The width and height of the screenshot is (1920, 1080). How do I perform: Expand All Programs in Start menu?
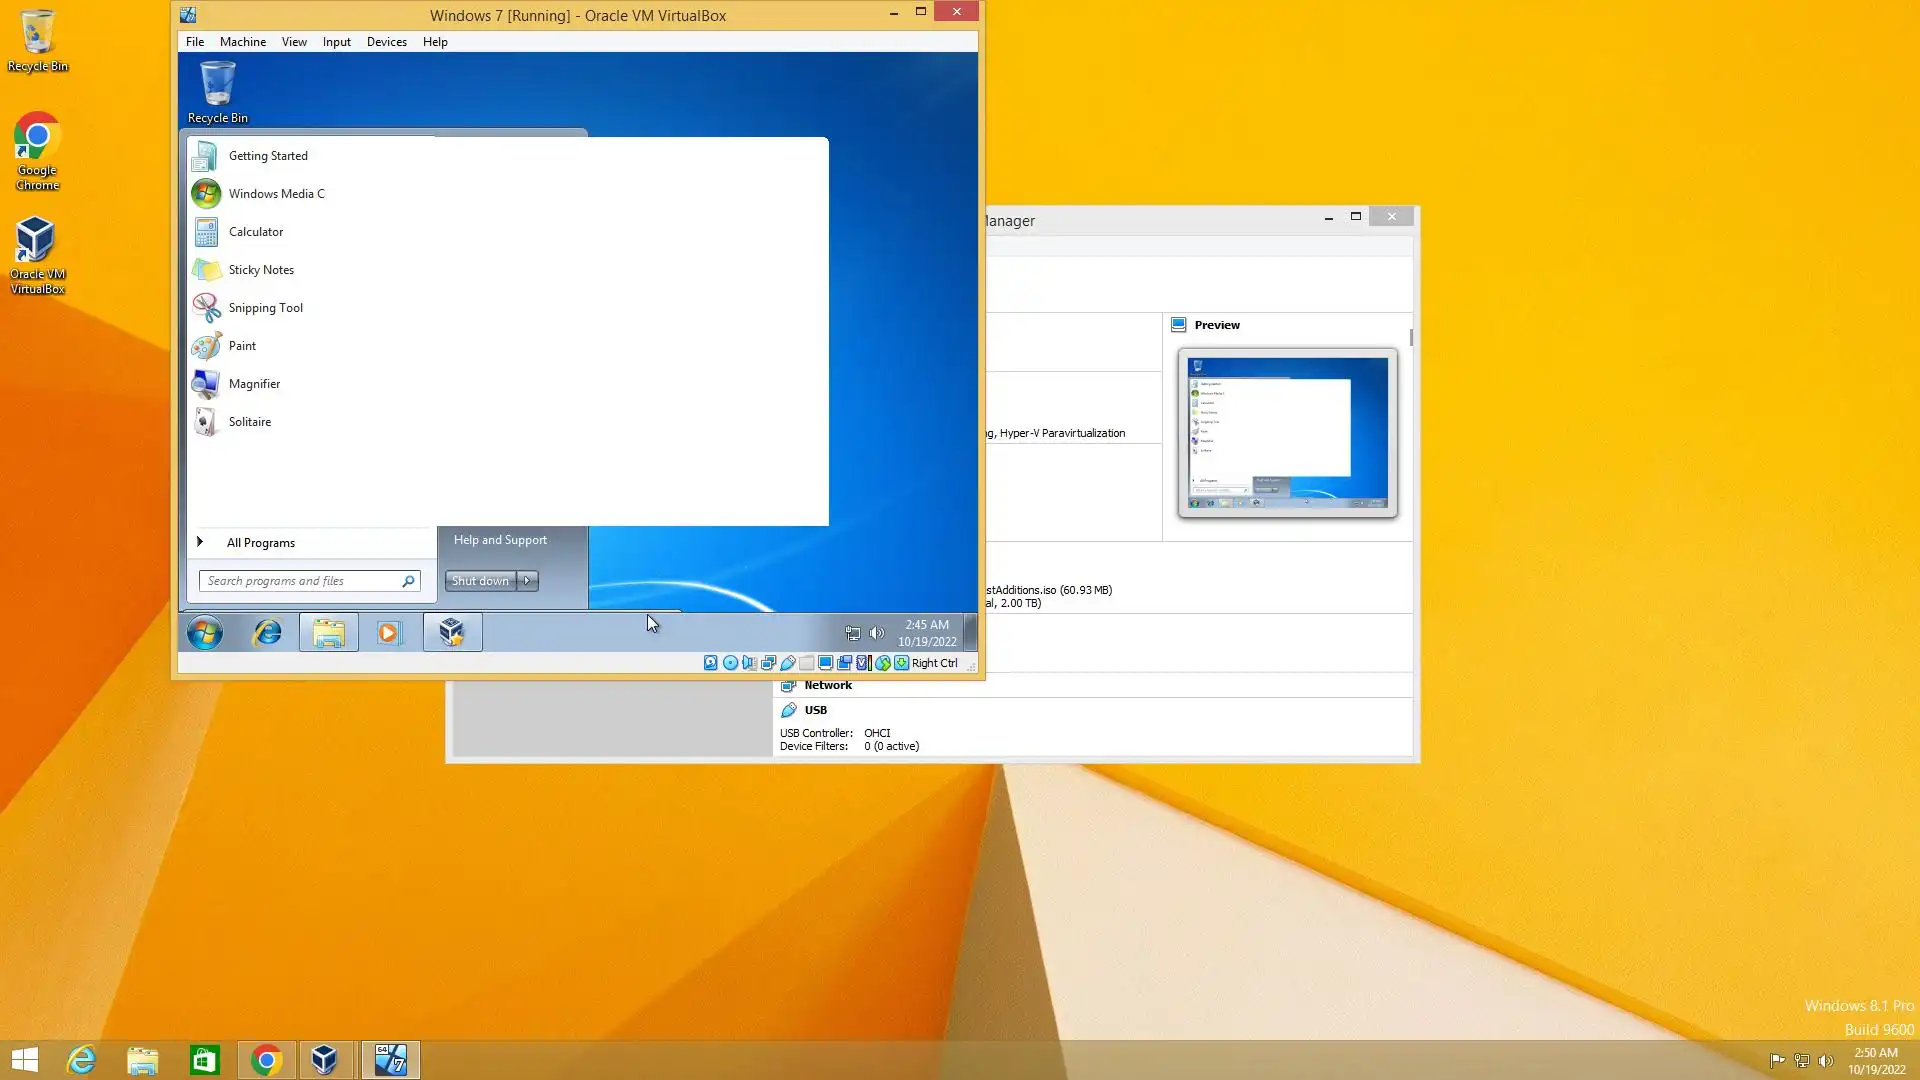[260, 543]
